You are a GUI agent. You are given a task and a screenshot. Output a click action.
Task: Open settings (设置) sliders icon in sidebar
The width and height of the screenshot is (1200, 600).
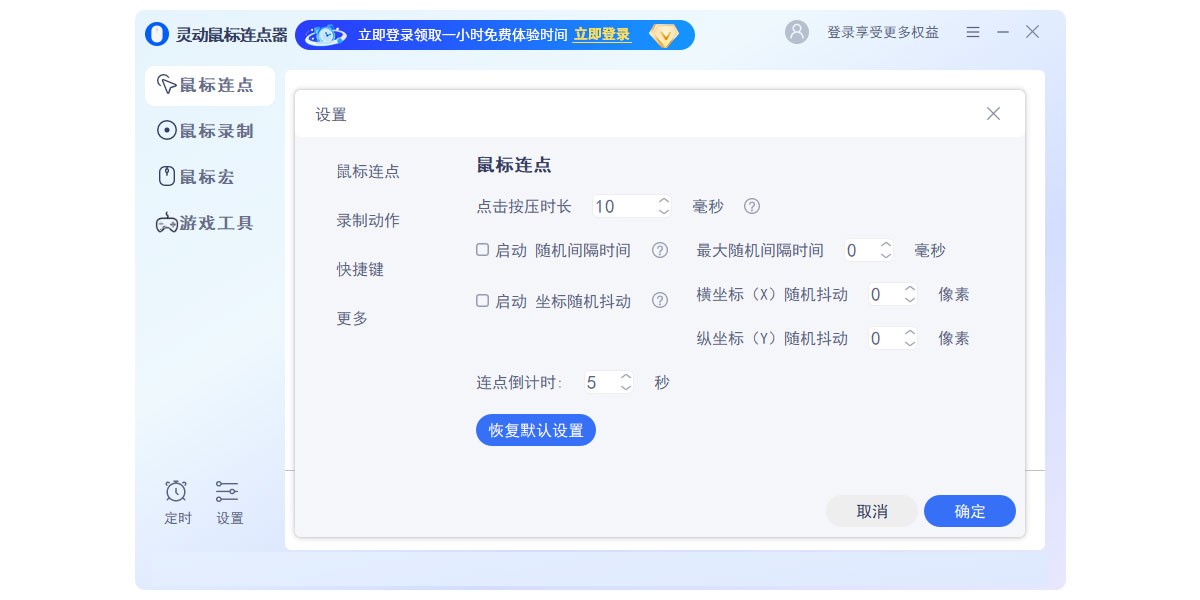(x=227, y=491)
